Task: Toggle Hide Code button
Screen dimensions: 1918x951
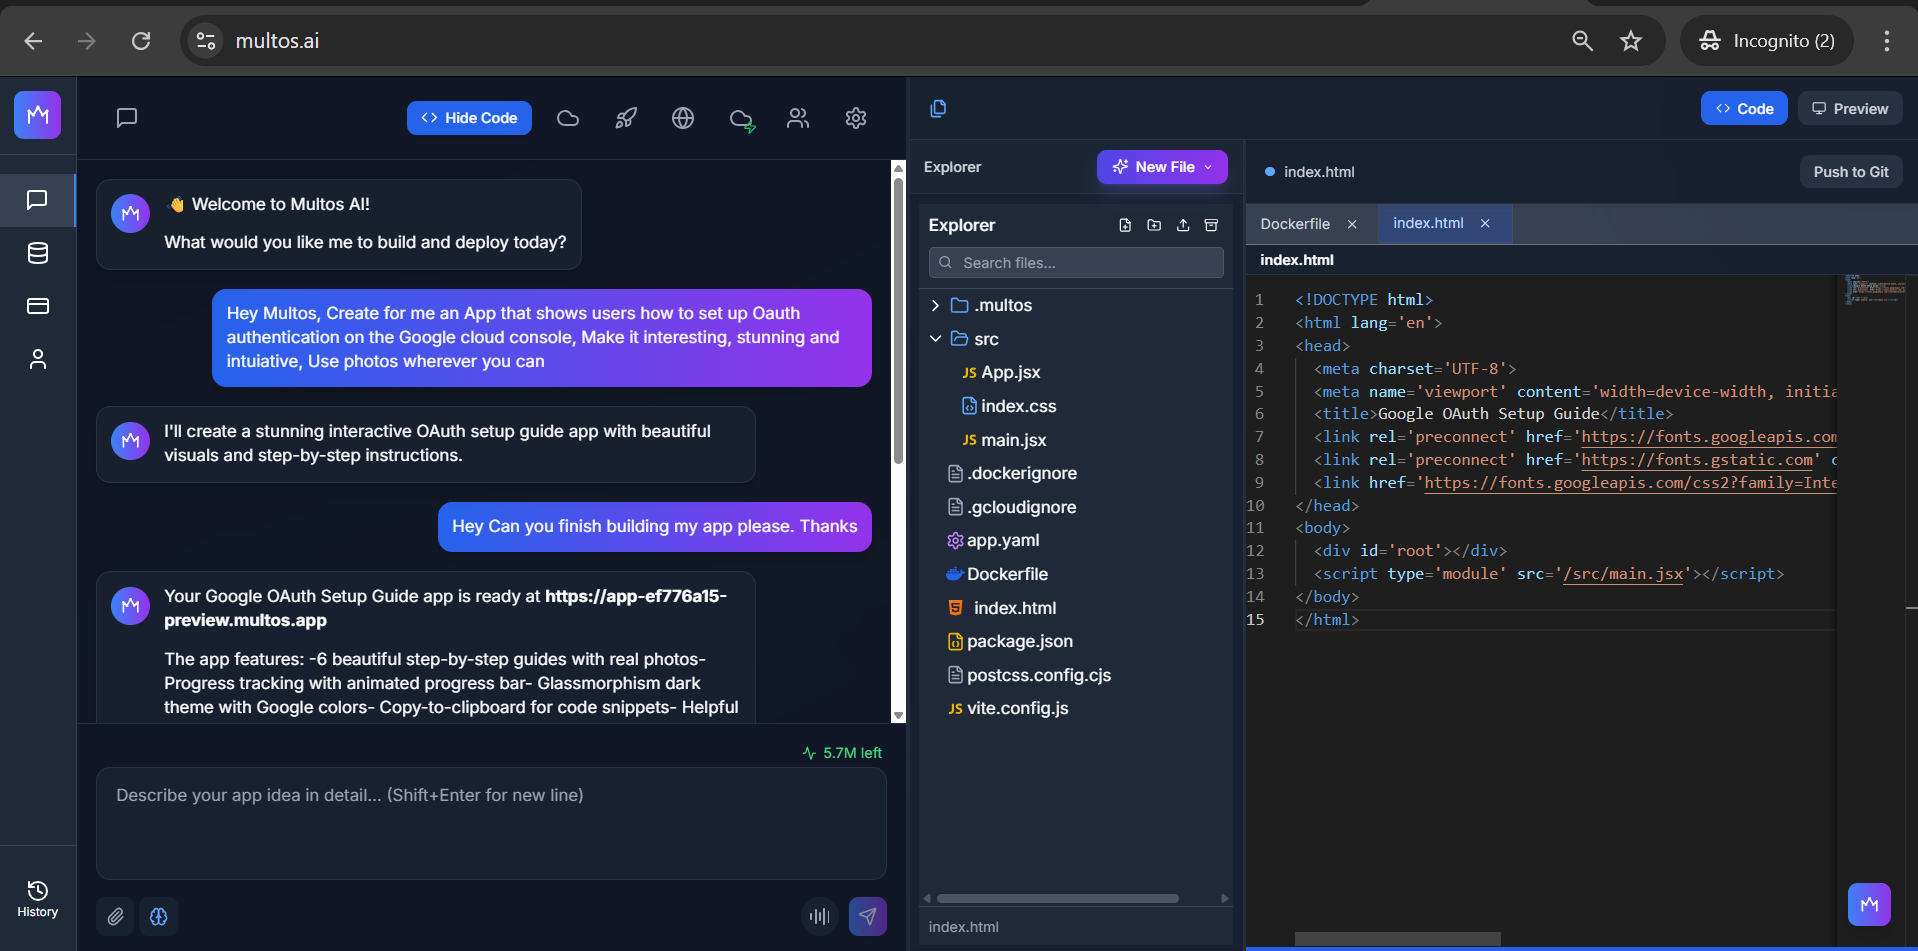Action: click(469, 118)
